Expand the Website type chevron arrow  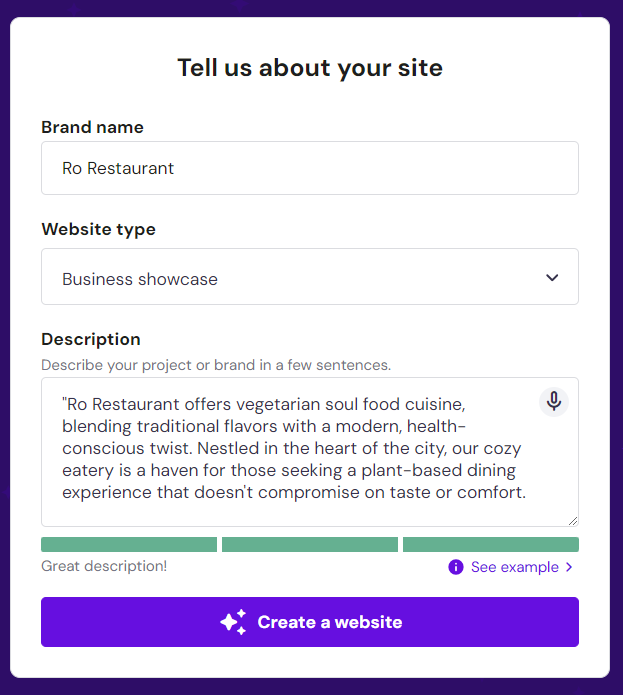(552, 278)
